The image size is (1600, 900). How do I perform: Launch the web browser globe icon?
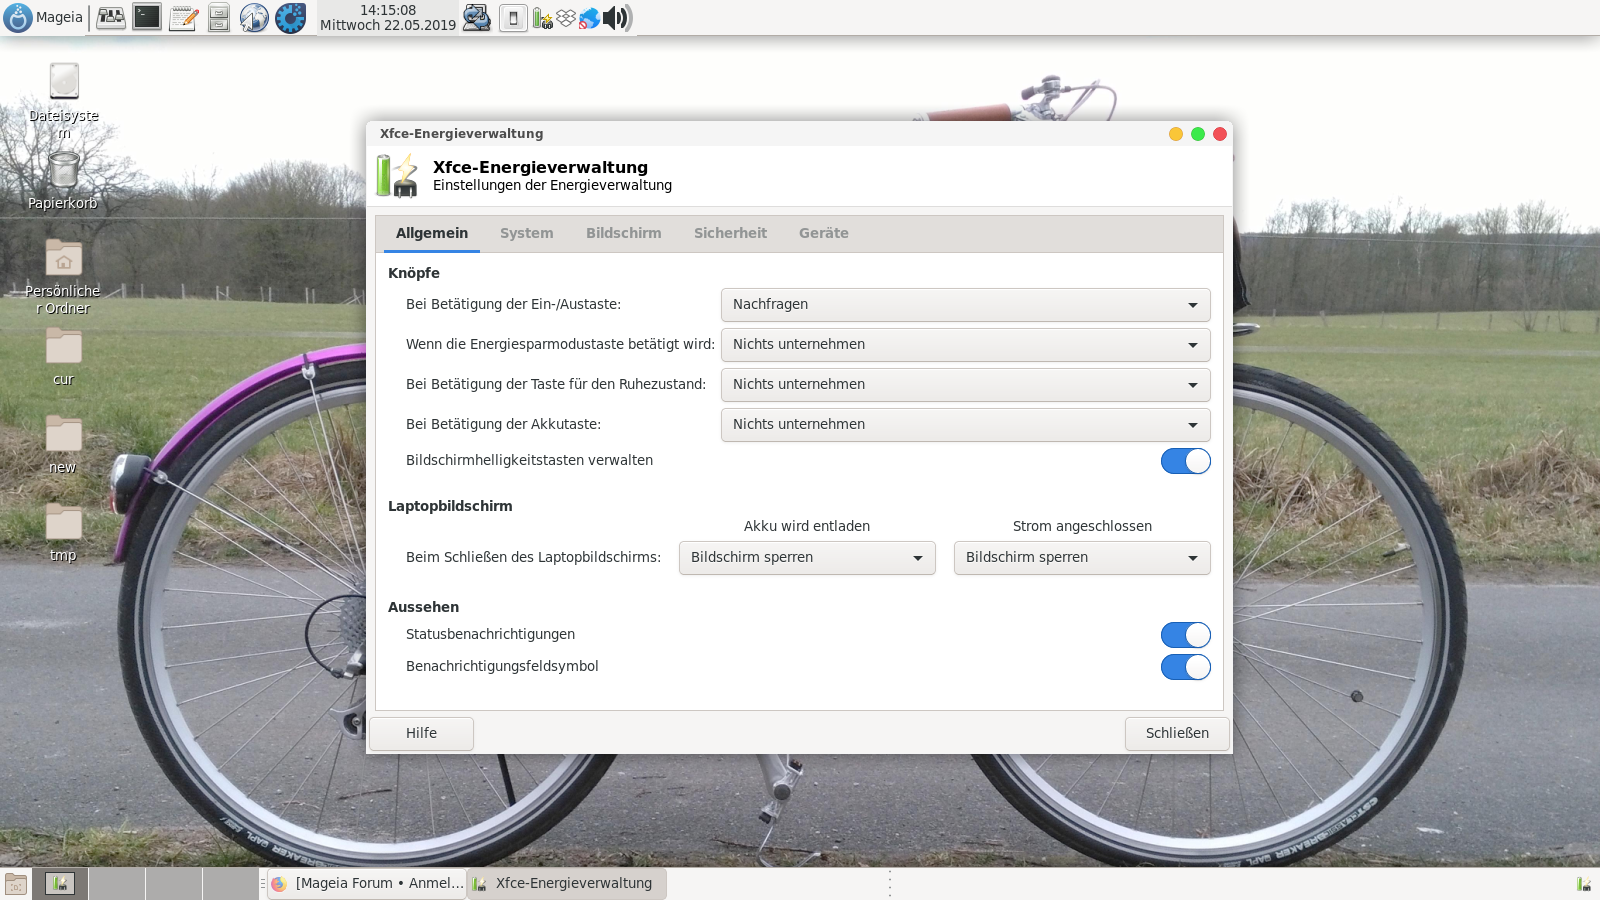[x=254, y=17]
